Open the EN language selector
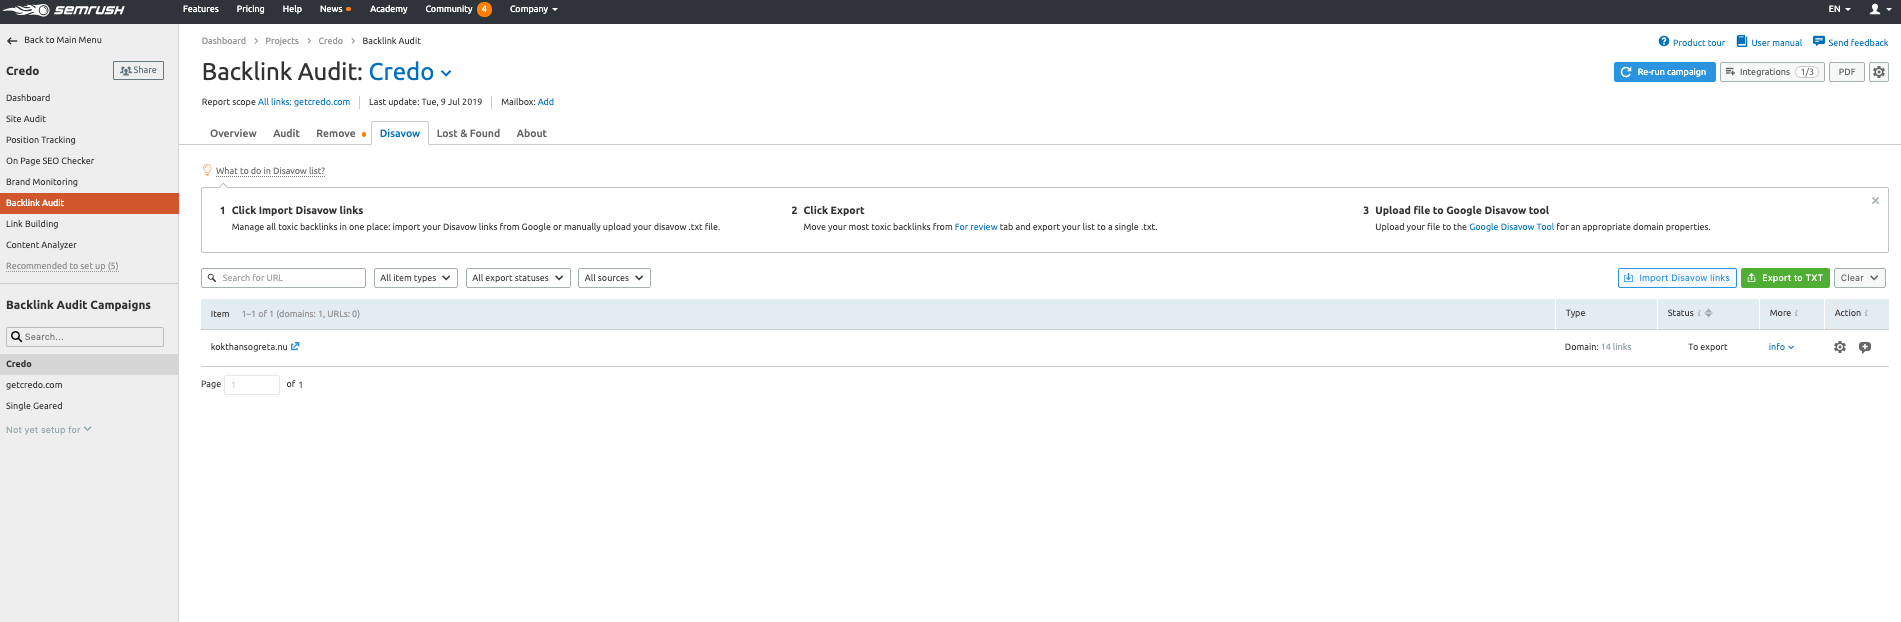Image resolution: width=1901 pixels, height=622 pixels. tap(1839, 9)
